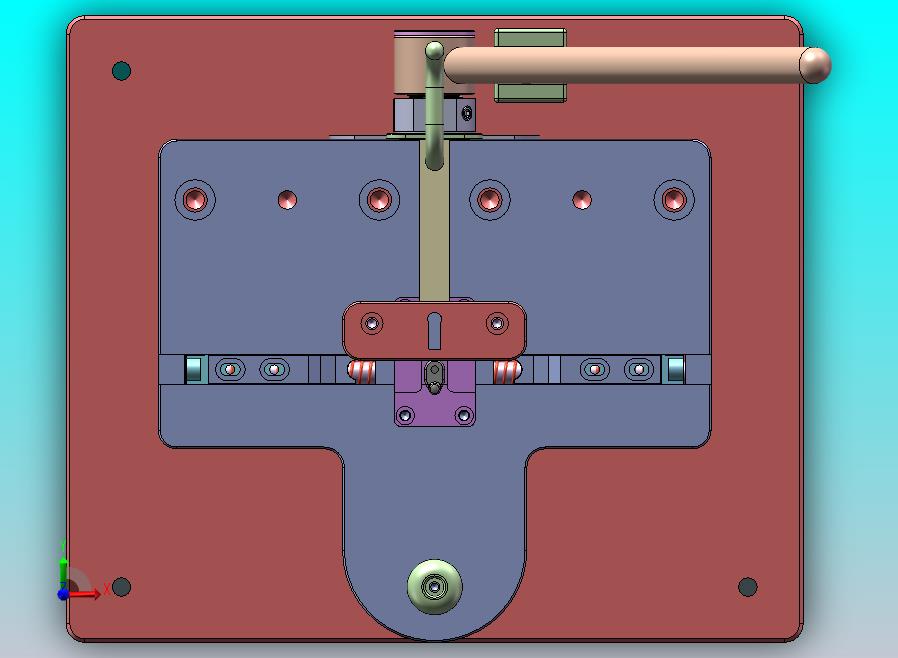Click the keyhole slot in the cover plate
The height and width of the screenshot is (658, 898).
[x=434, y=331]
